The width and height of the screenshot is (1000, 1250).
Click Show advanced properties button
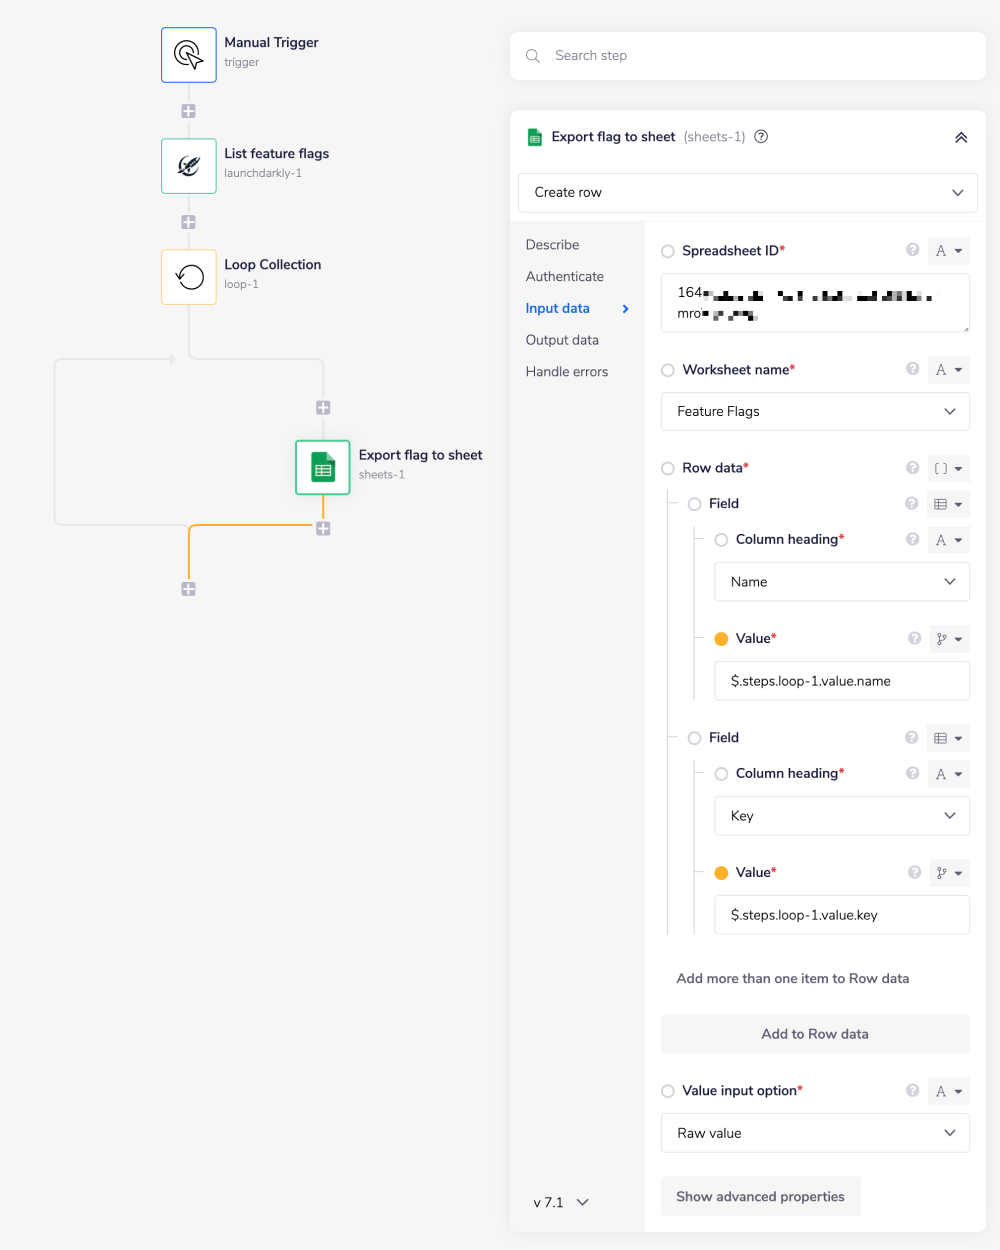760,1197
